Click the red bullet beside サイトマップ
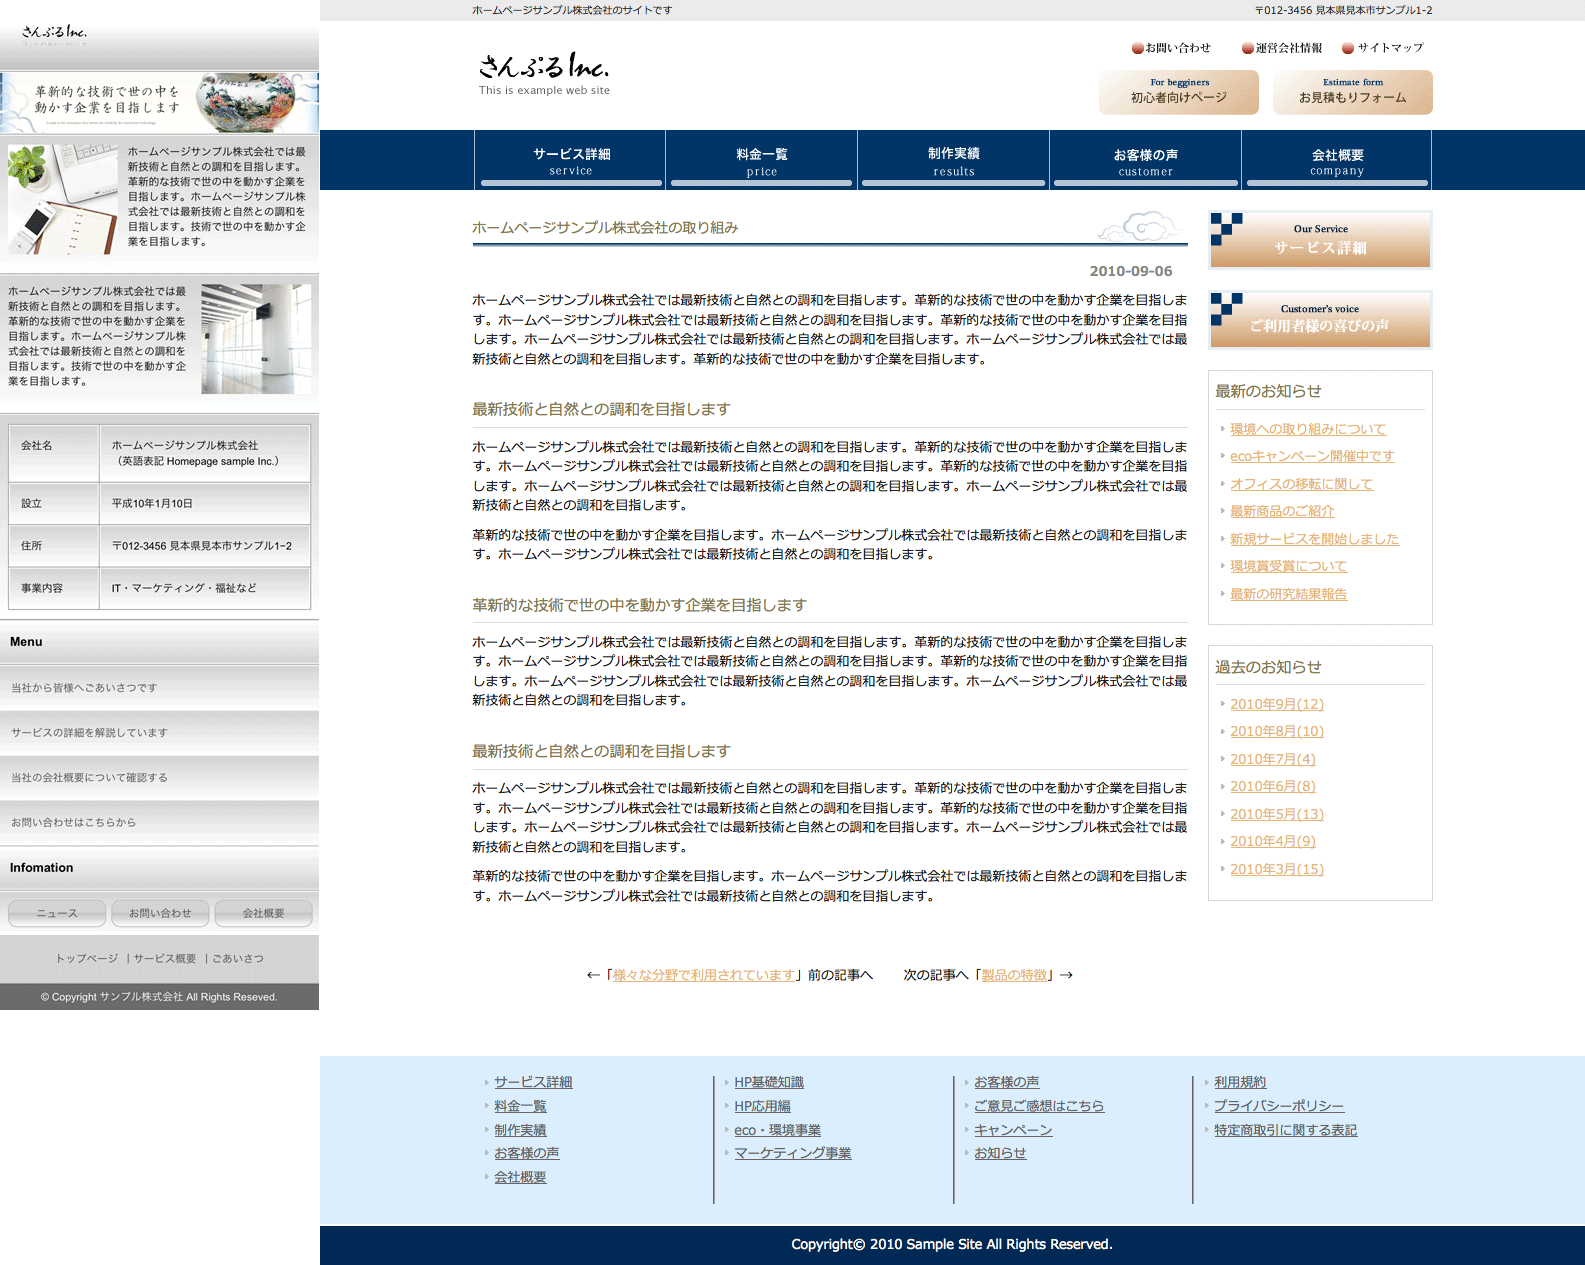1585x1265 pixels. [1348, 48]
